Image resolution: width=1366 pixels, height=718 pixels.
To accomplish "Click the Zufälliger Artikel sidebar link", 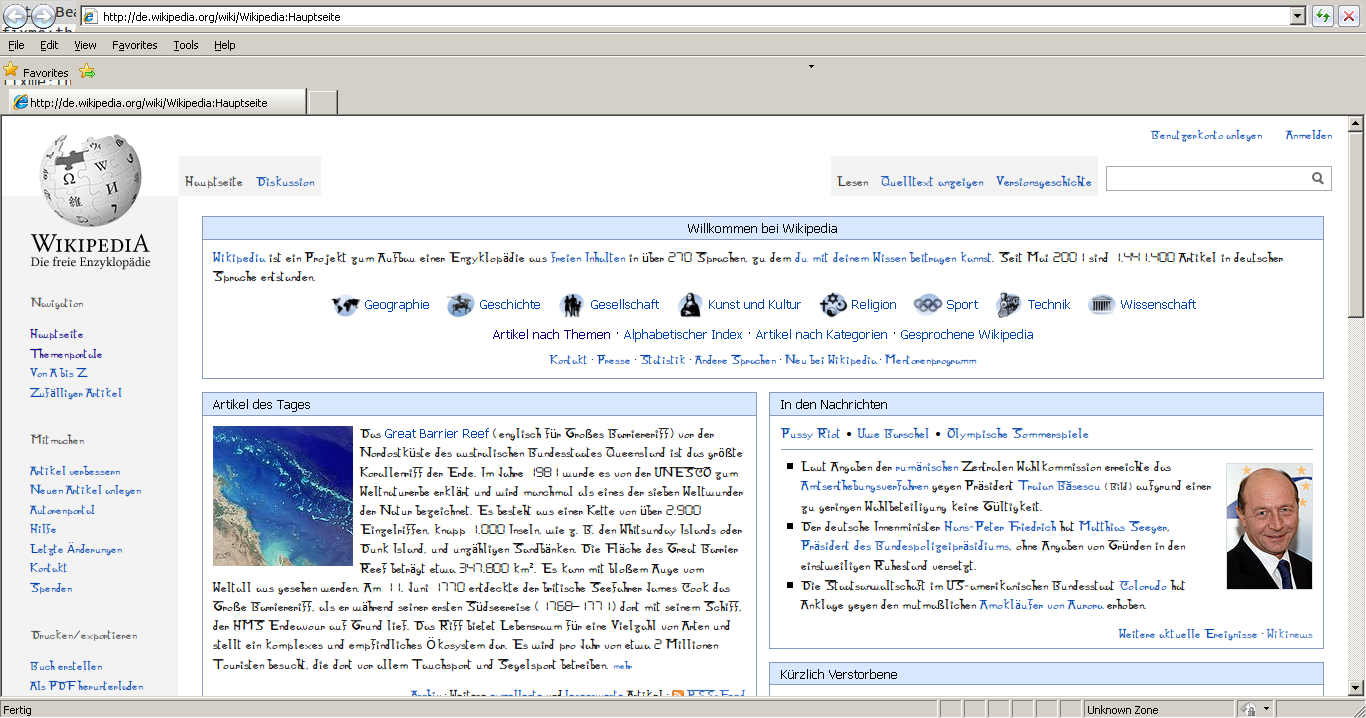I will [x=76, y=393].
